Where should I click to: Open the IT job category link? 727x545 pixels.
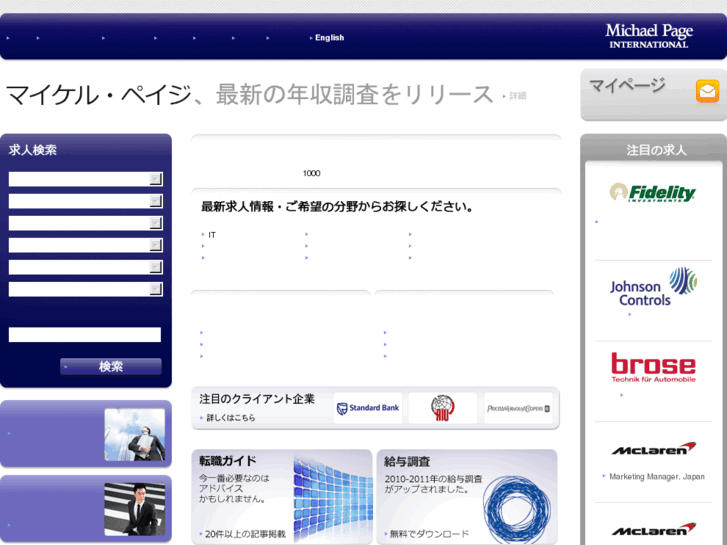pos(212,235)
